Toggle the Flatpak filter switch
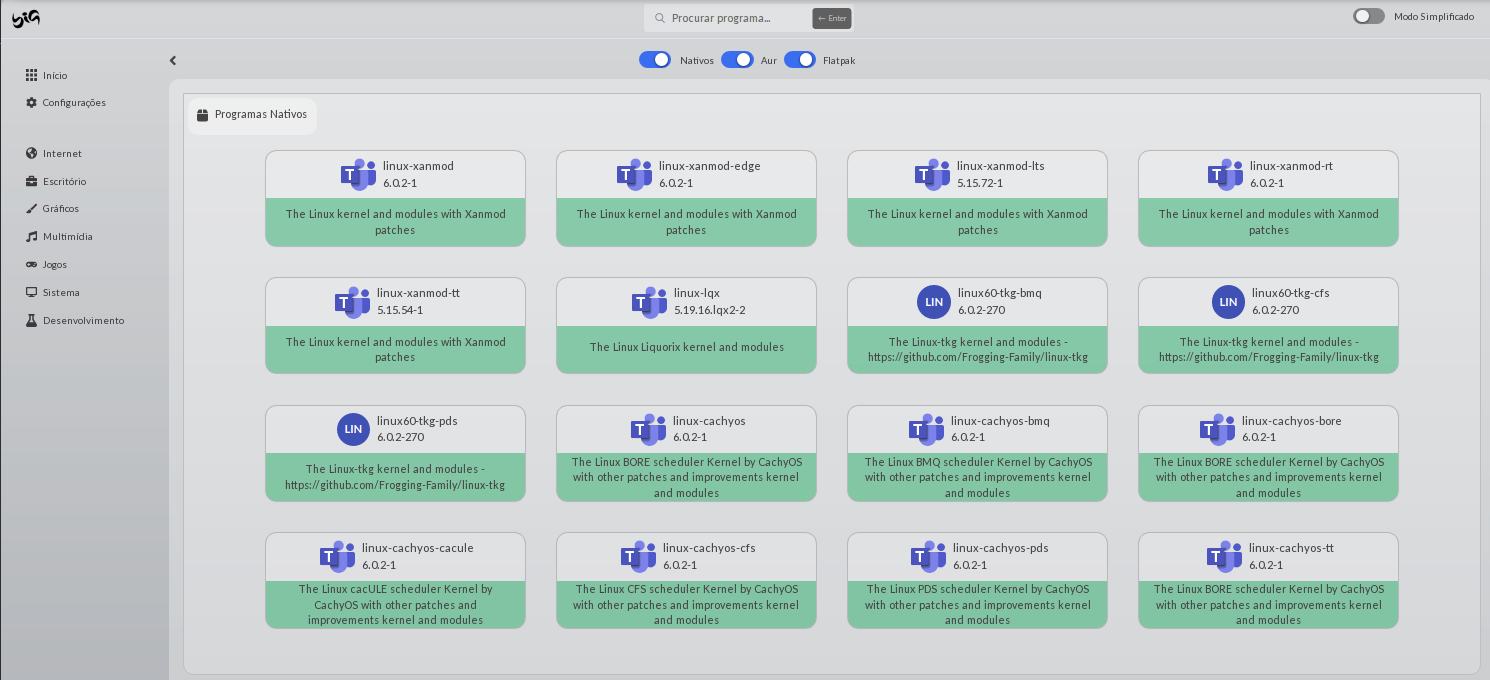 [x=800, y=60]
